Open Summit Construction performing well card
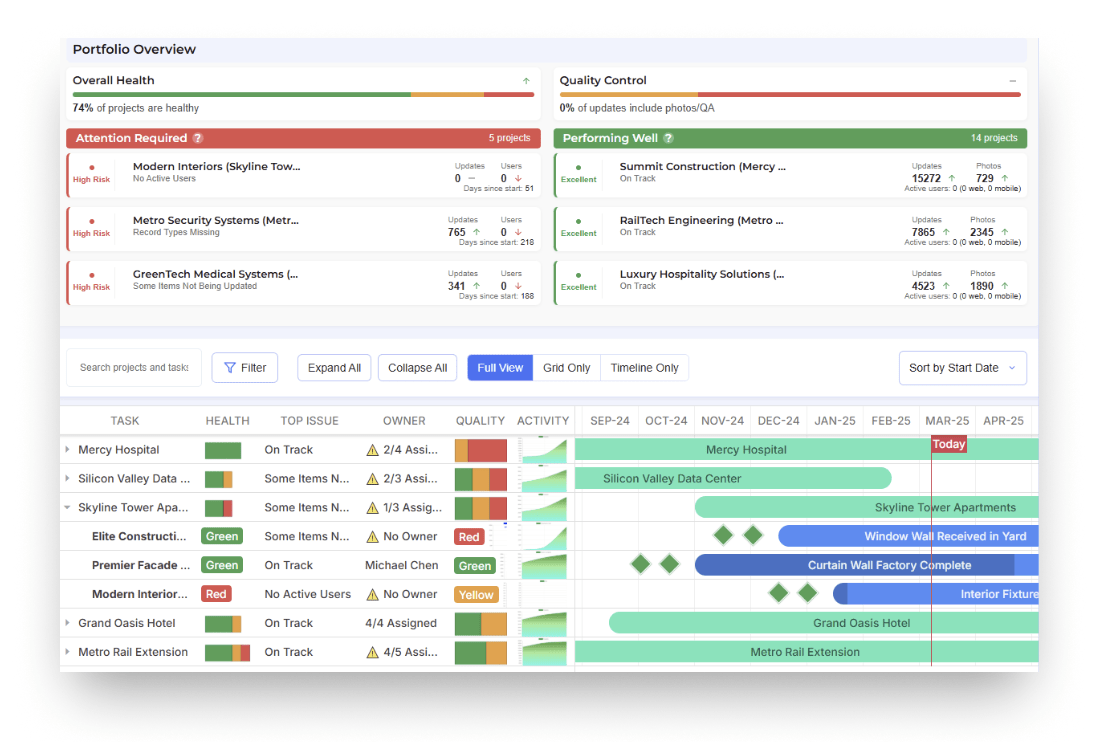The image size is (1098, 742). click(790, 175)
